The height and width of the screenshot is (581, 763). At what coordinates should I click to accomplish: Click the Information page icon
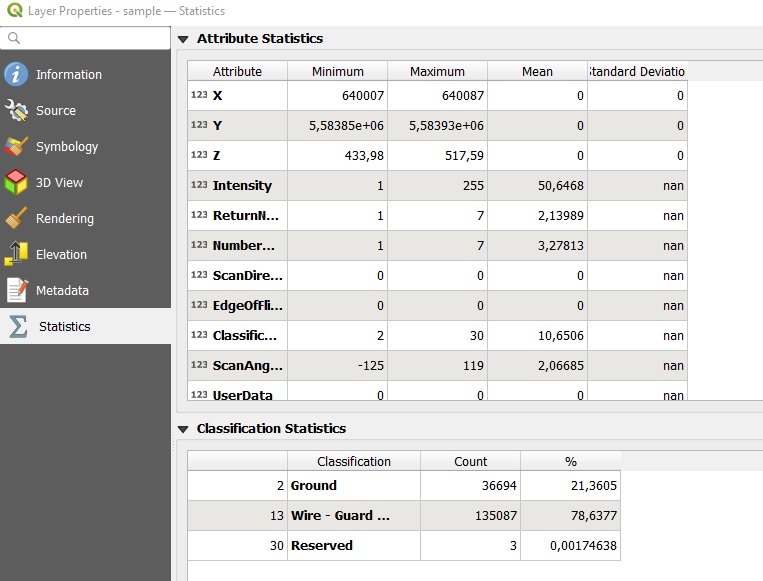coord(16,75)
